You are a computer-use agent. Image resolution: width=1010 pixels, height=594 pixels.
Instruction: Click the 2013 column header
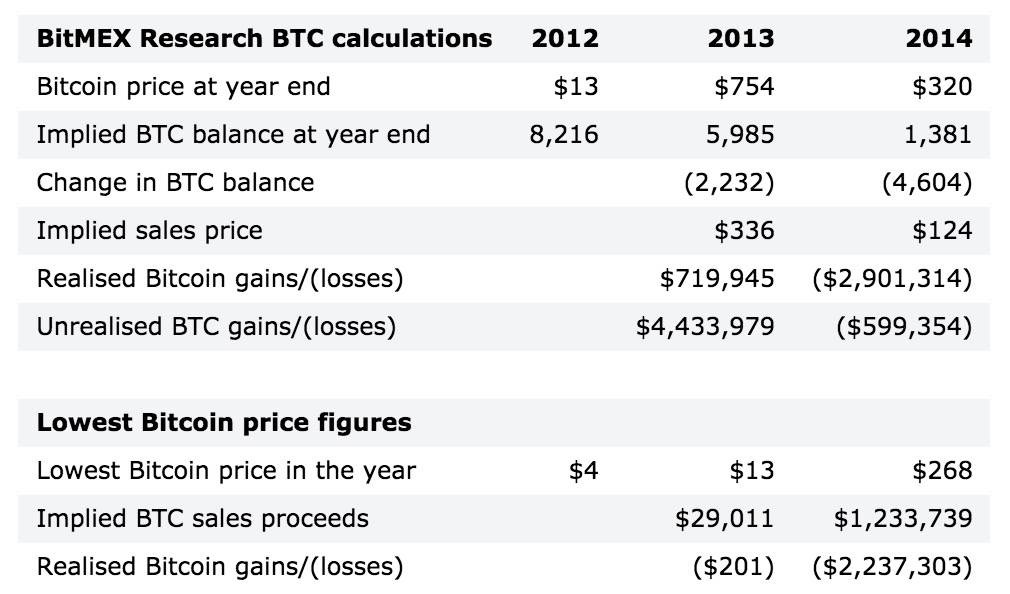pyautogui.click(x=741, y=39)
